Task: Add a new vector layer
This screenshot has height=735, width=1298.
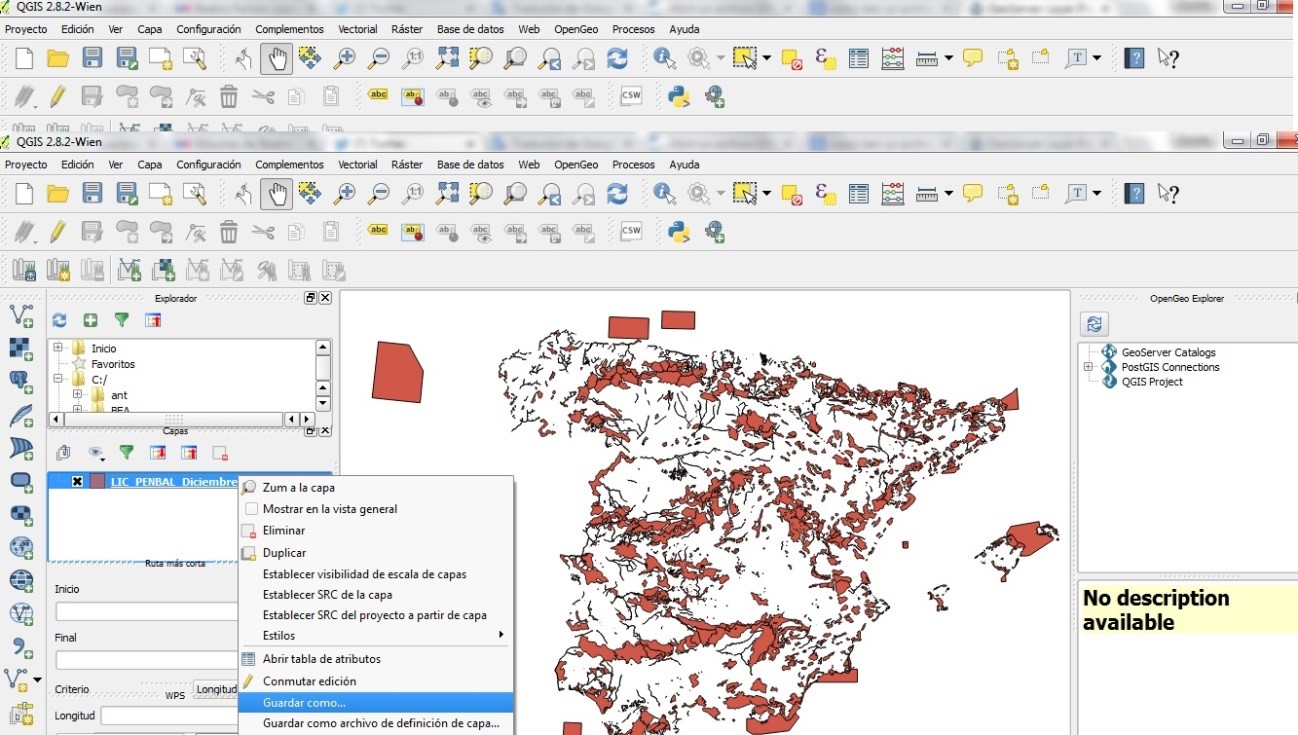Action: click(22, 314)
